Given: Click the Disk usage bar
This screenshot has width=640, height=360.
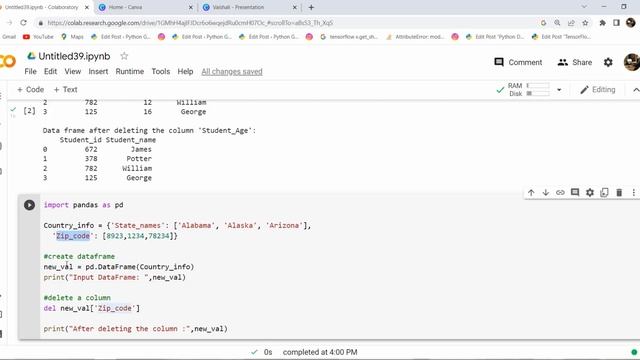Looking at the screenshot, I should (x=538, y=93).
